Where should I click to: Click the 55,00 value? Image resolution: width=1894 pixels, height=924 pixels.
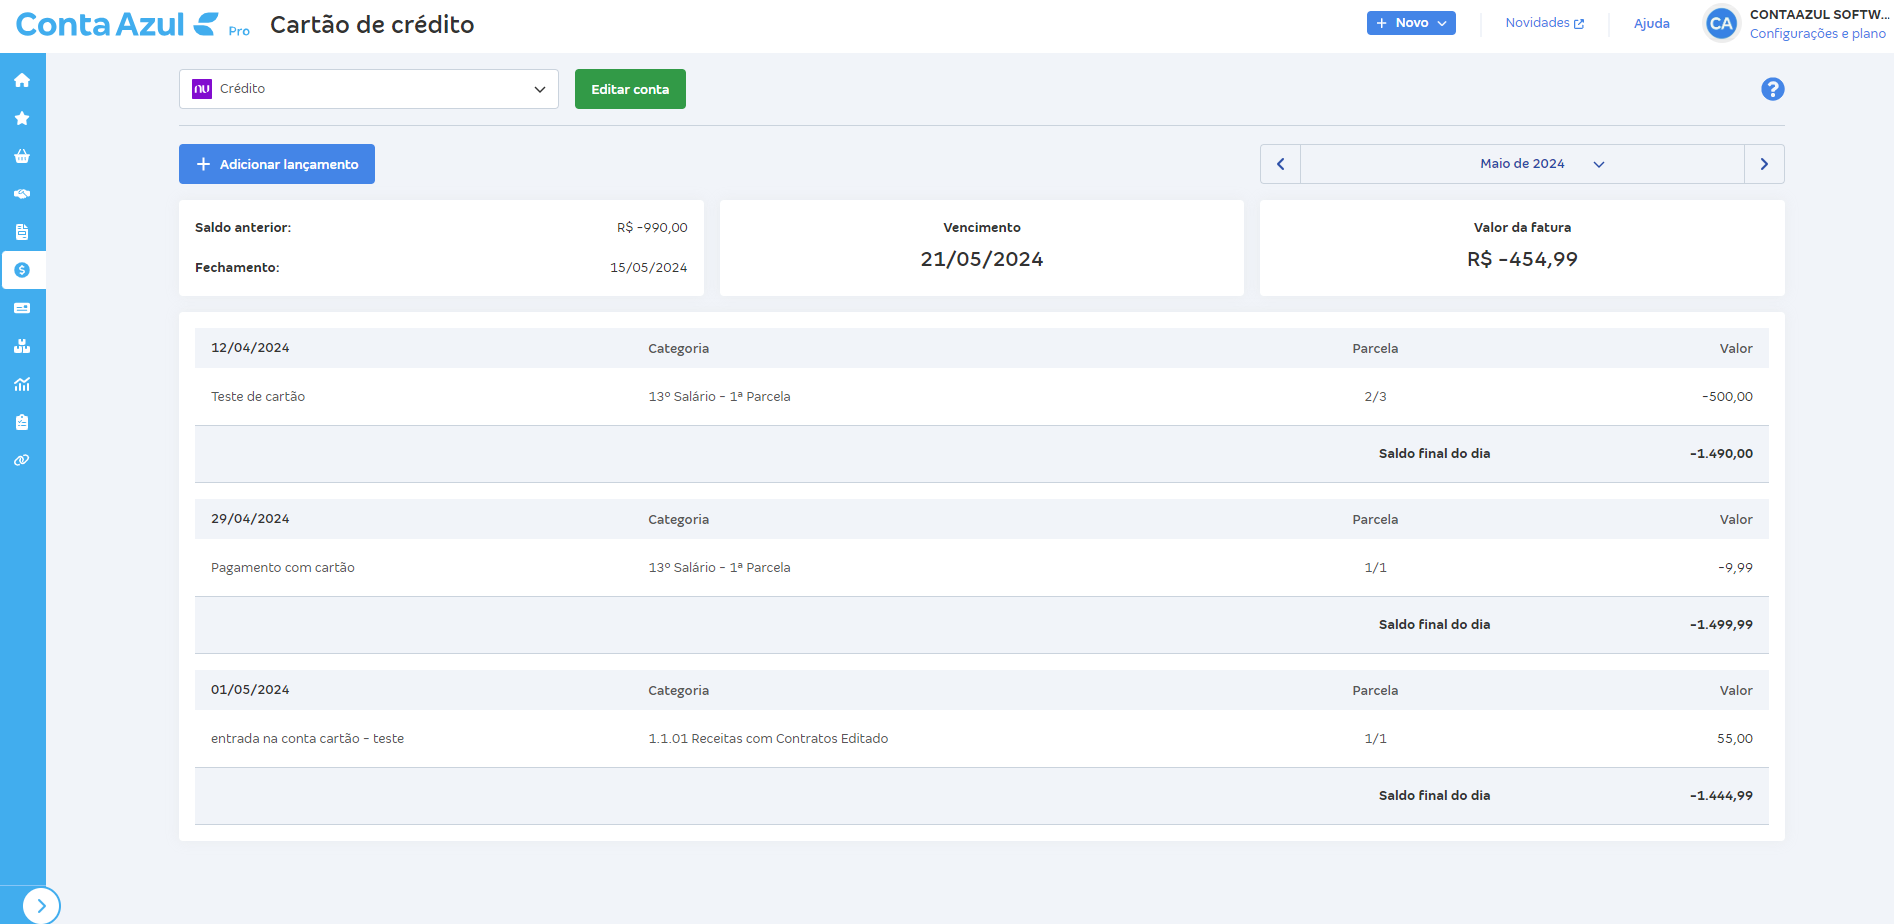pos(1735,739)
